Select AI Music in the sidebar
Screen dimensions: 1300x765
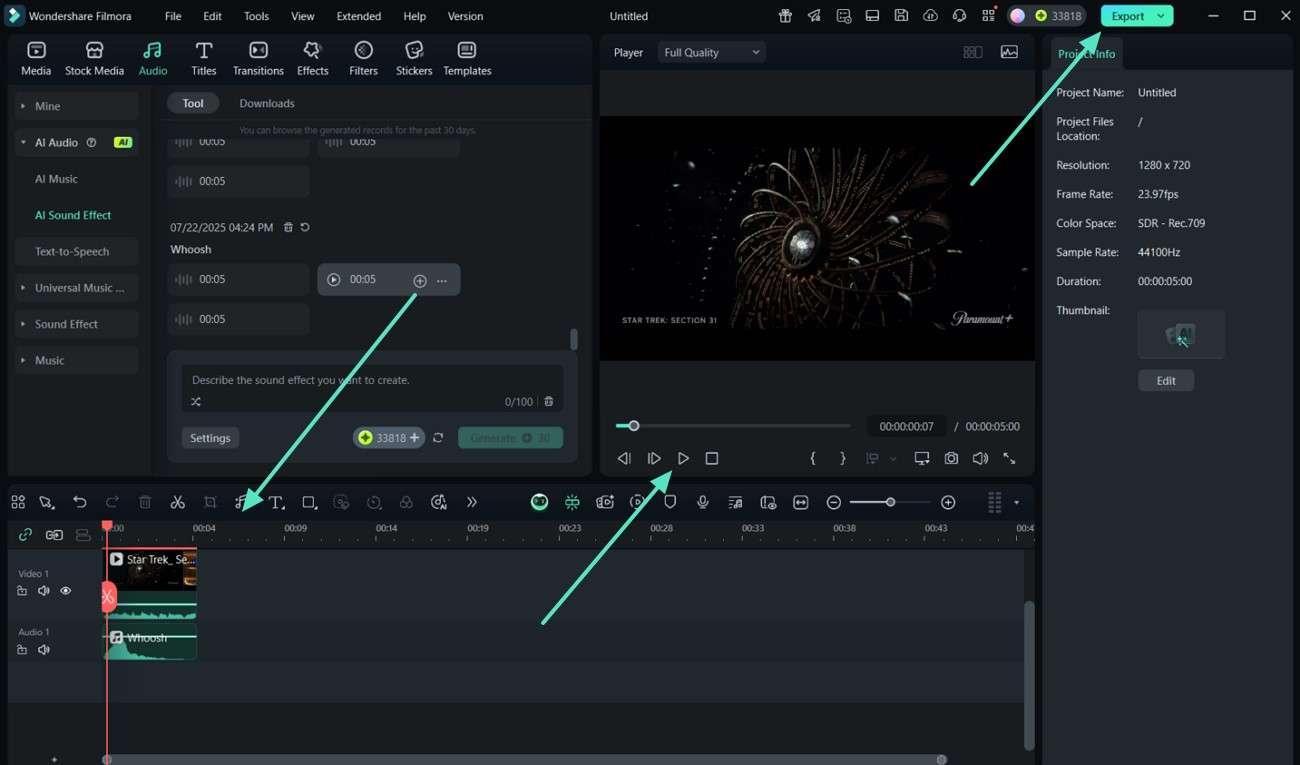(x=56, y=179)
